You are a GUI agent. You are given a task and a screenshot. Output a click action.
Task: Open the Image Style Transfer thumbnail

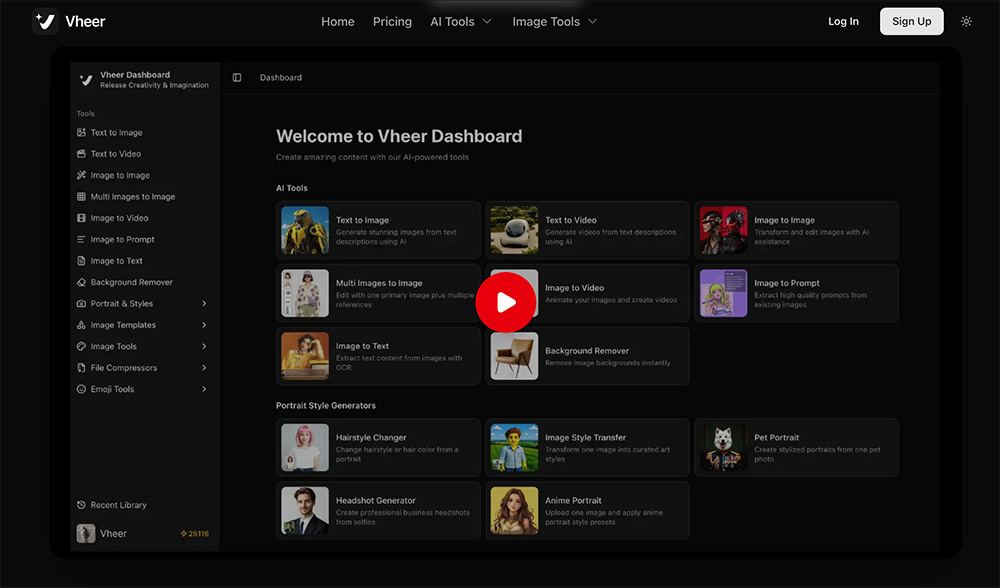(514, 448)
